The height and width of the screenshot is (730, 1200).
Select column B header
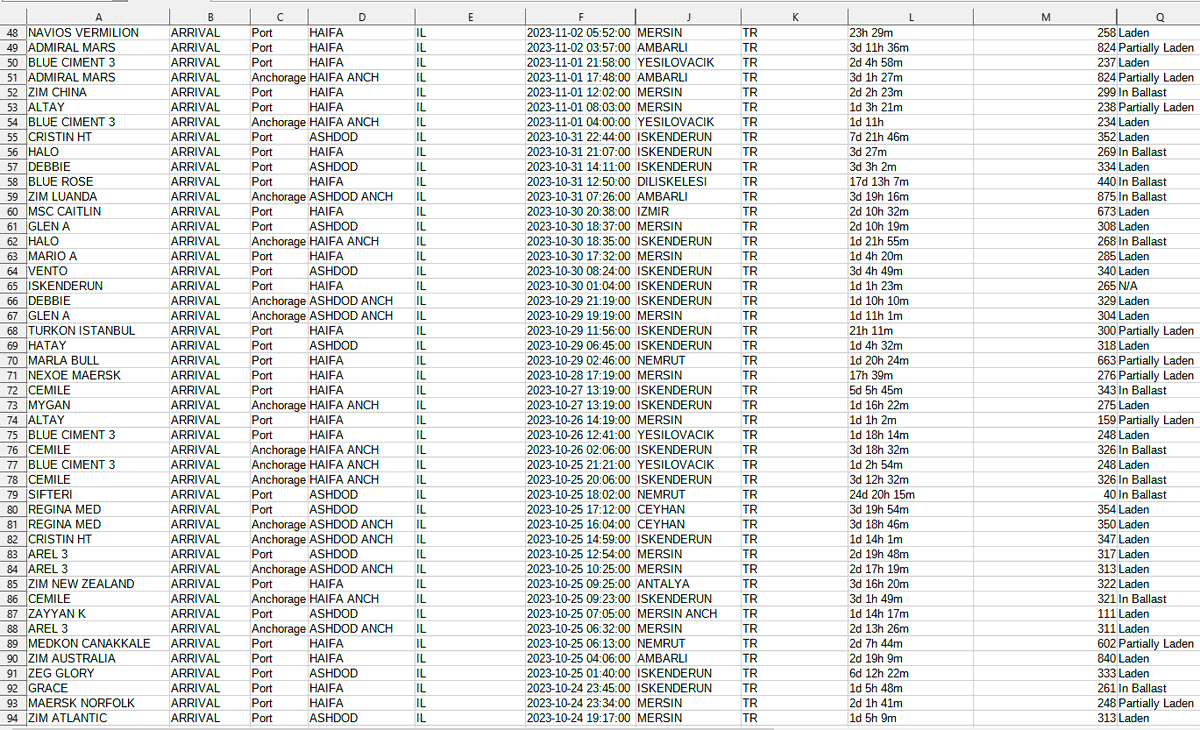pos(208,17)
